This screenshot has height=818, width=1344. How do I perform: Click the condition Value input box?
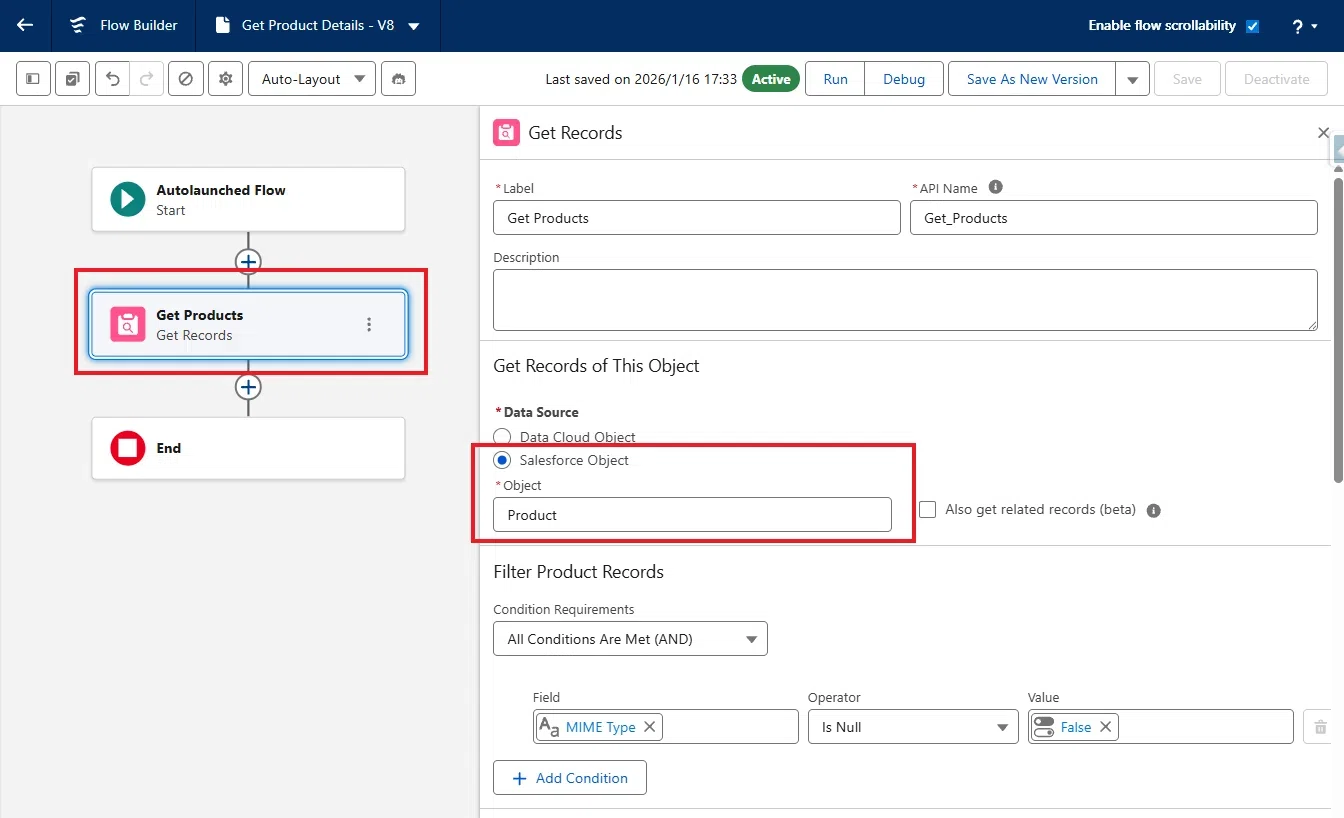tap(1161, 727)
